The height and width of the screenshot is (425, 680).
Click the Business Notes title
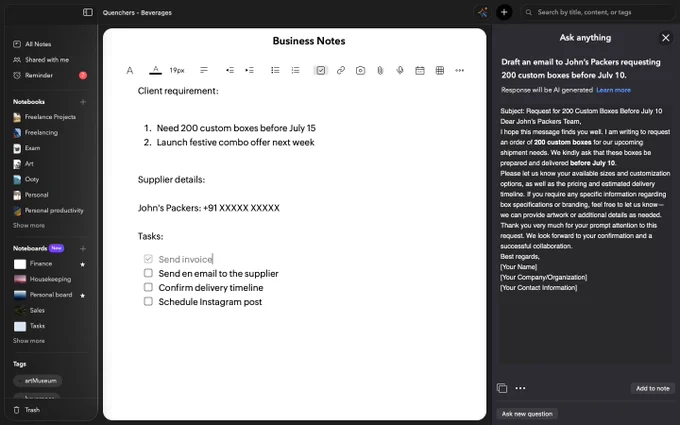309,41
